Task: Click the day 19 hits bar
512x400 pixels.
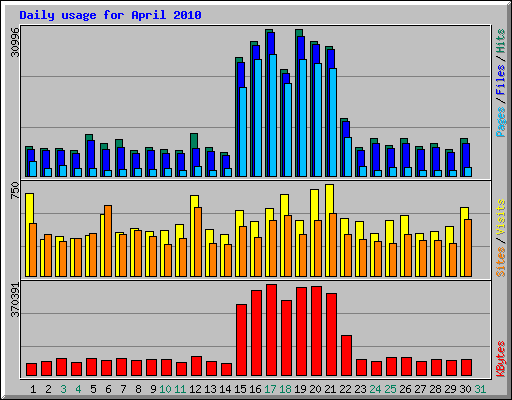Action: pyautogui.click(x=297, y=103)
